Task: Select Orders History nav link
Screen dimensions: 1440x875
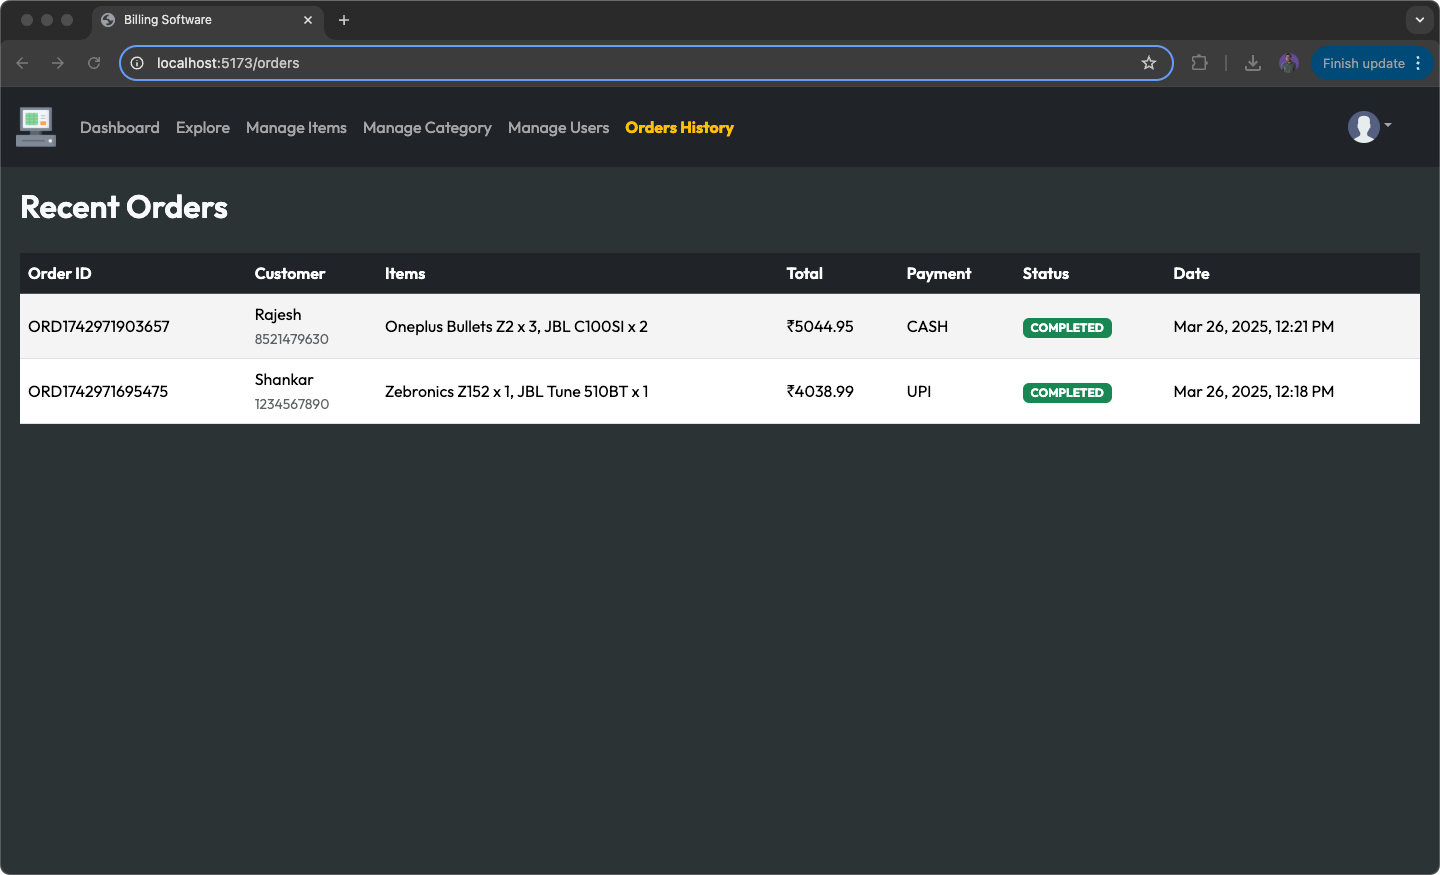Action: 679,128
